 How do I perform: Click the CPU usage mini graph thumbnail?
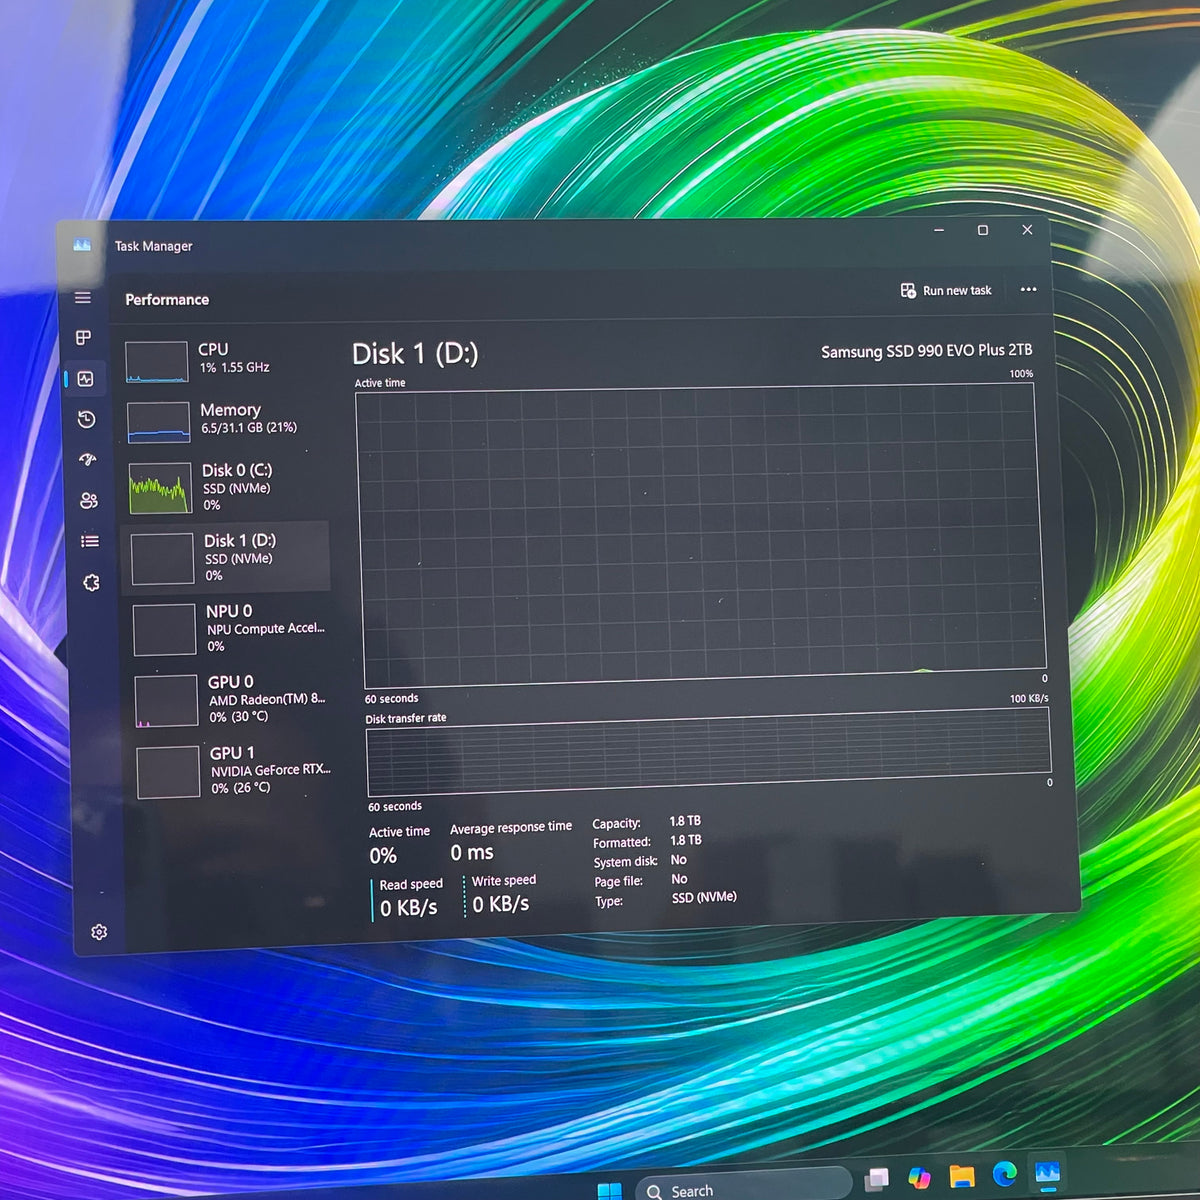pyautogui.click(x=157, y=362)
